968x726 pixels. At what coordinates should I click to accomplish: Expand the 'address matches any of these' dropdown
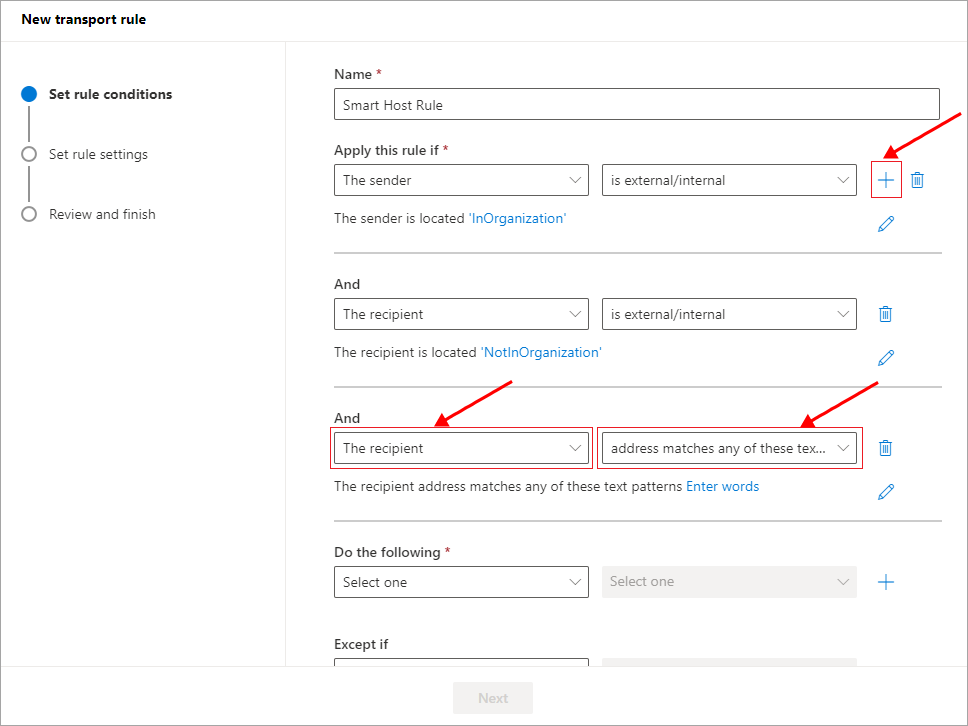(729, 448)
